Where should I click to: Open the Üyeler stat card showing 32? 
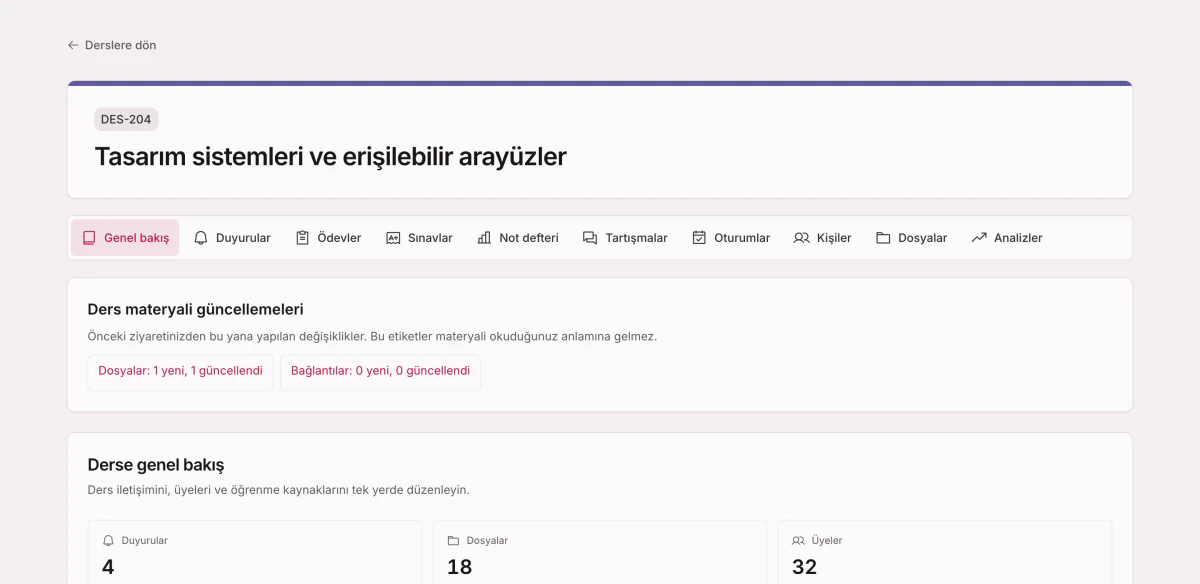945,552
